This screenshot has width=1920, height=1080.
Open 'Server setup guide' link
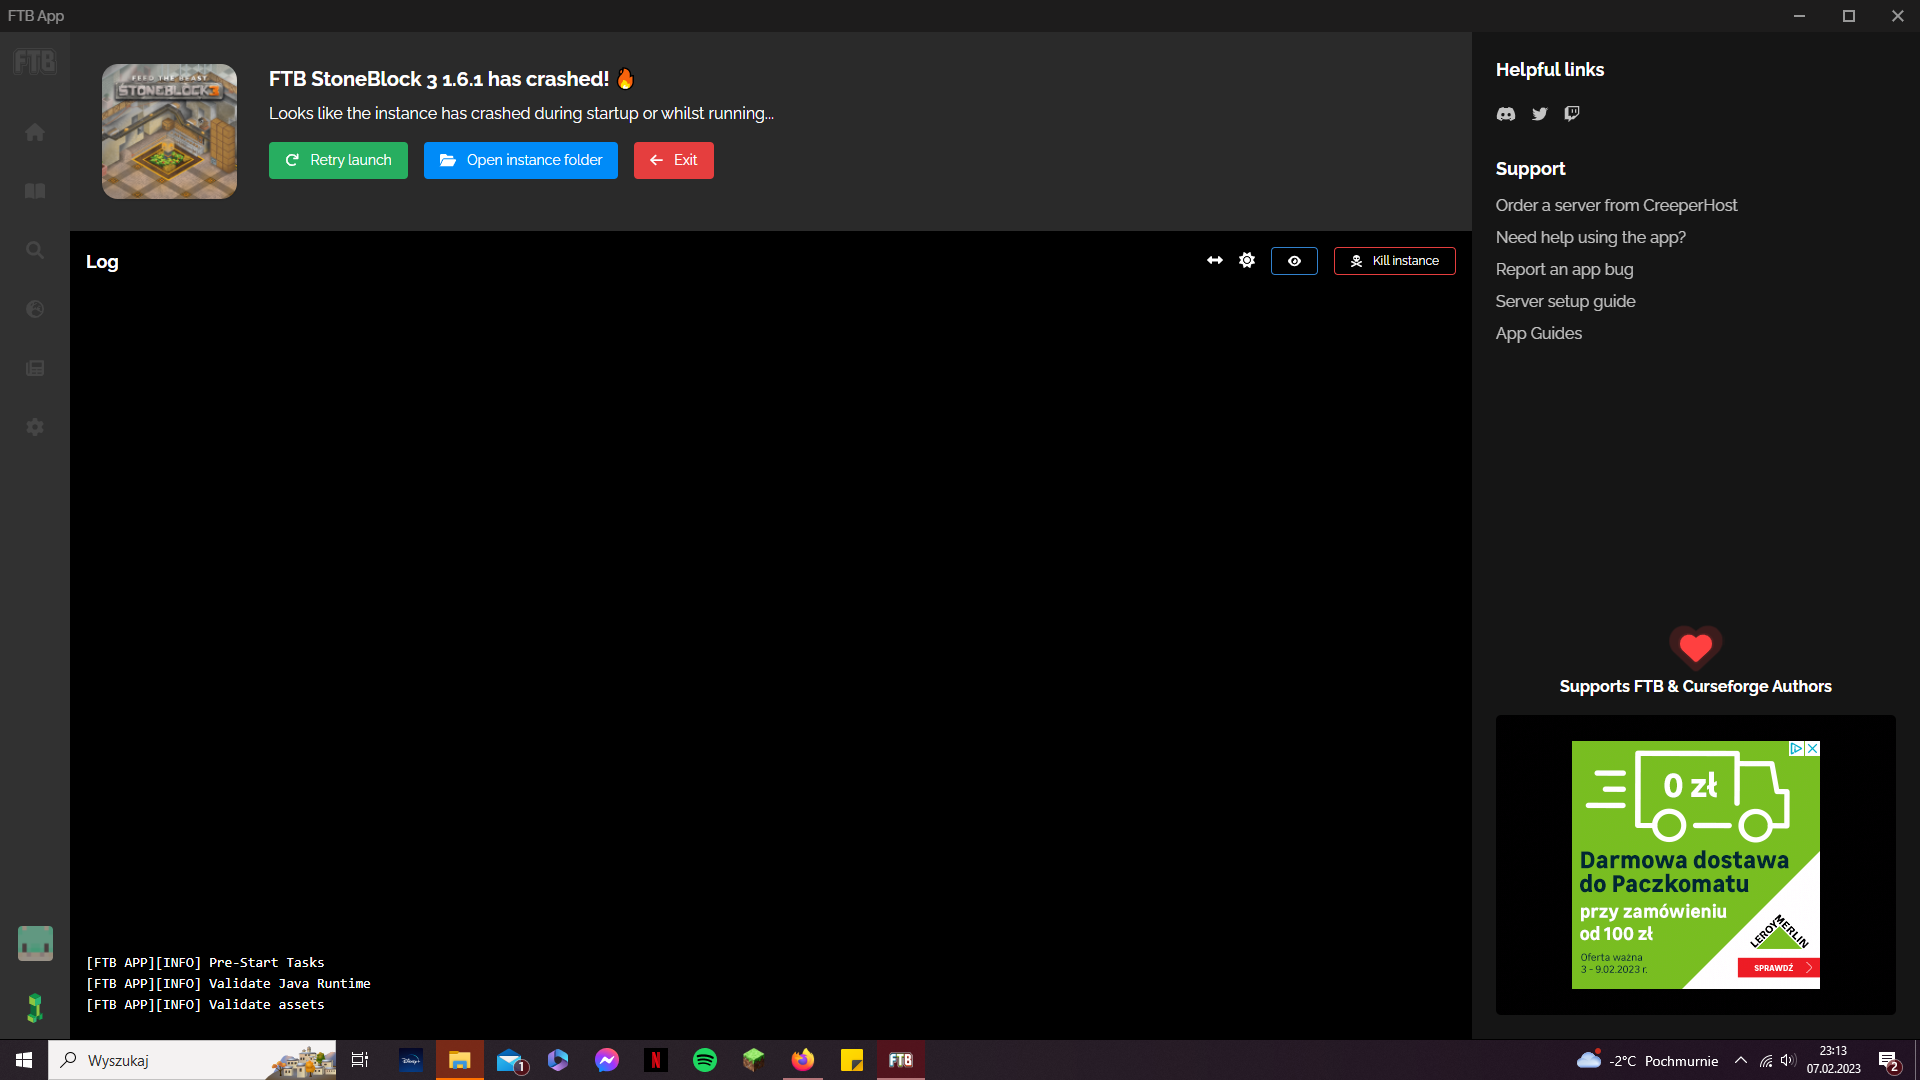pos(1565,301)
